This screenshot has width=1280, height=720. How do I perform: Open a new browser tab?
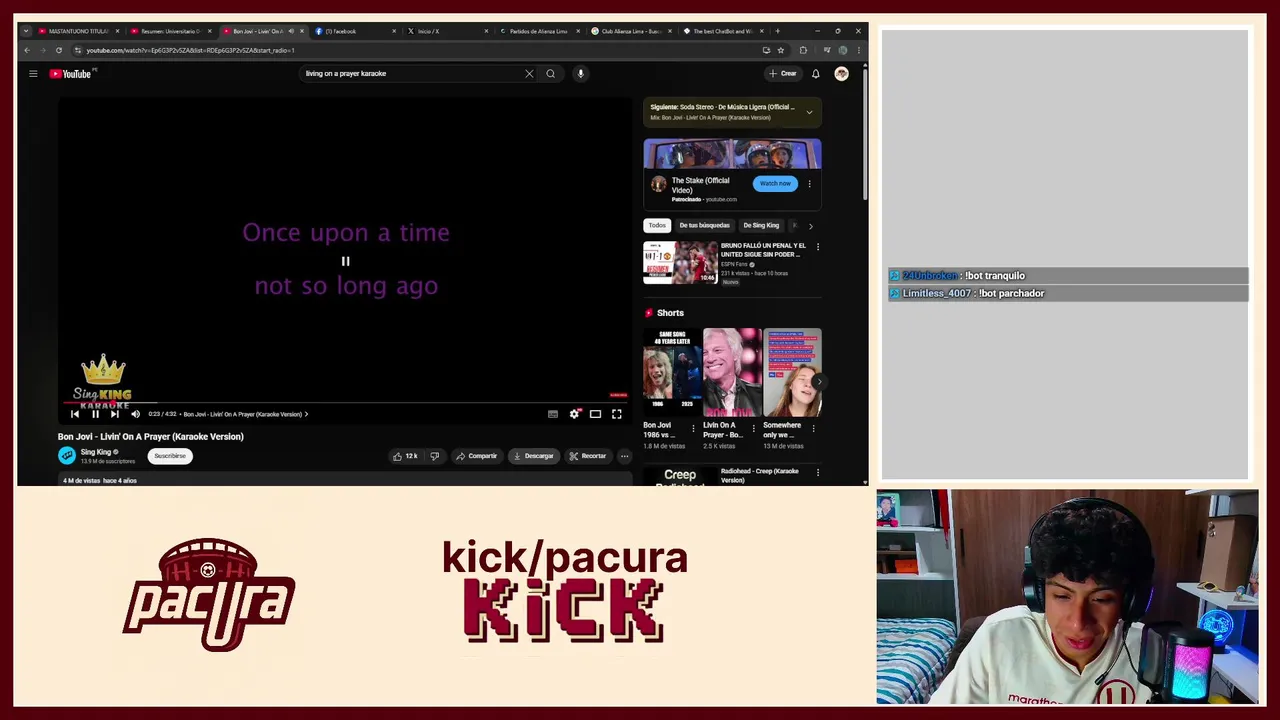coord(777,31)
